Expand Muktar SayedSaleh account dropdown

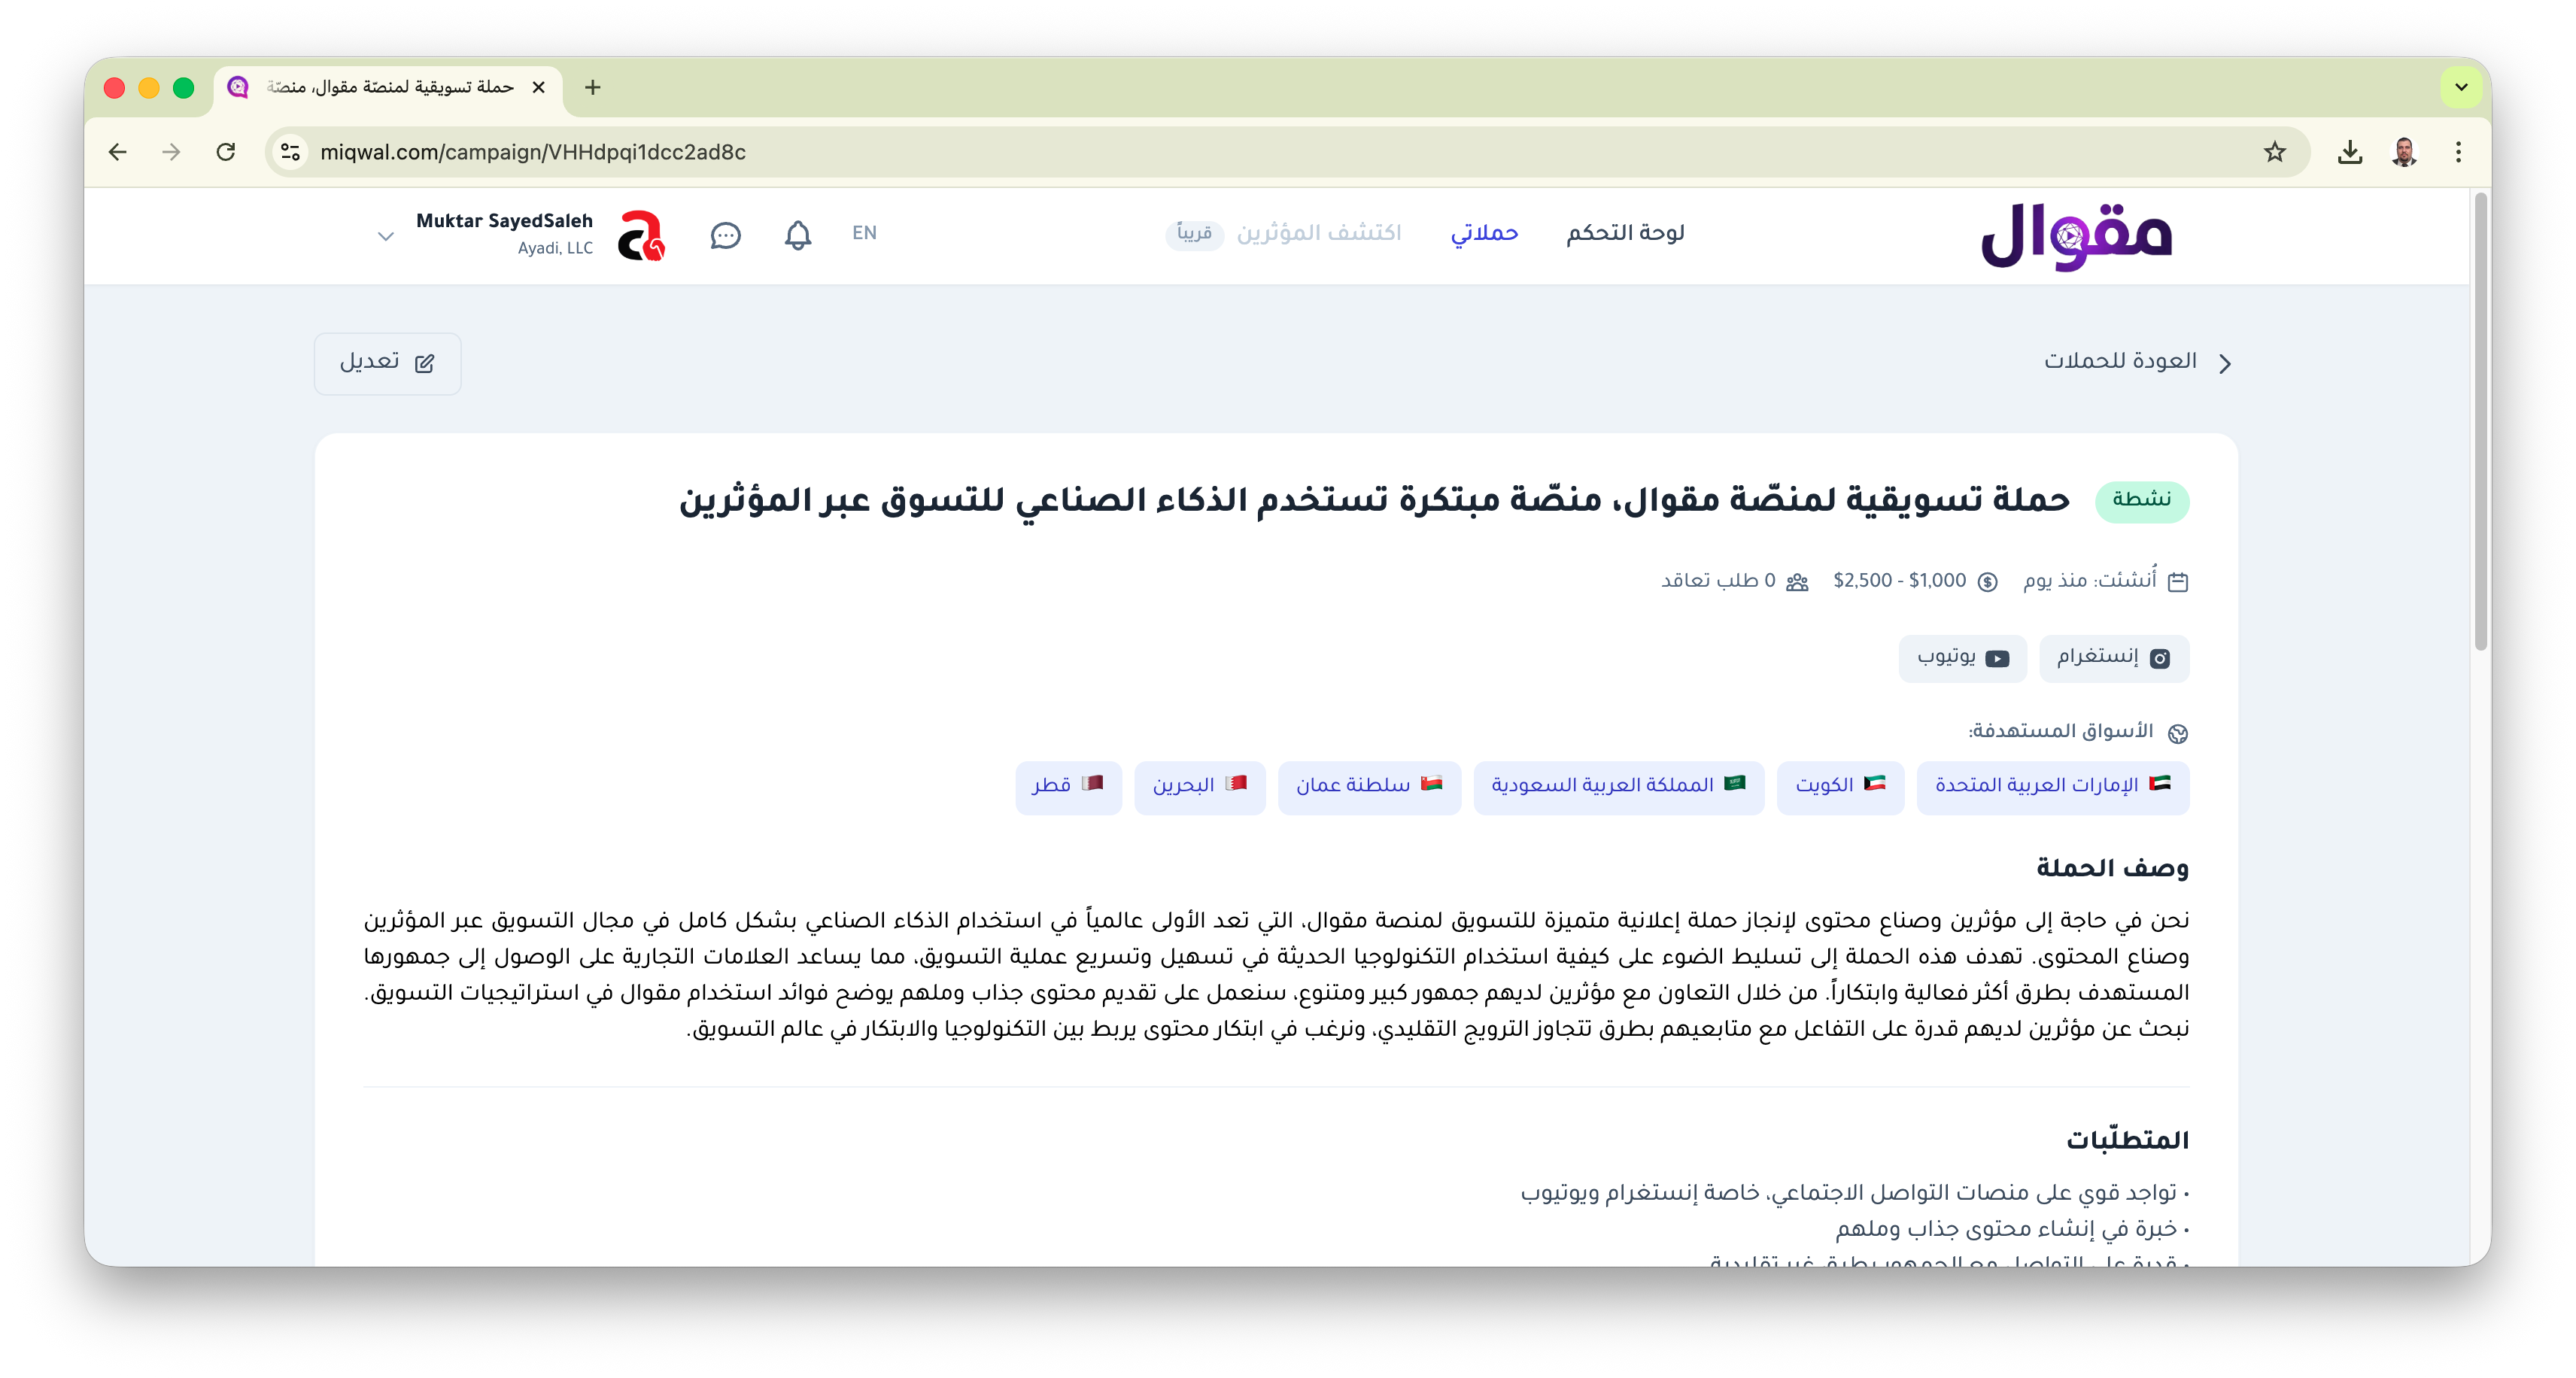[386, 236]
